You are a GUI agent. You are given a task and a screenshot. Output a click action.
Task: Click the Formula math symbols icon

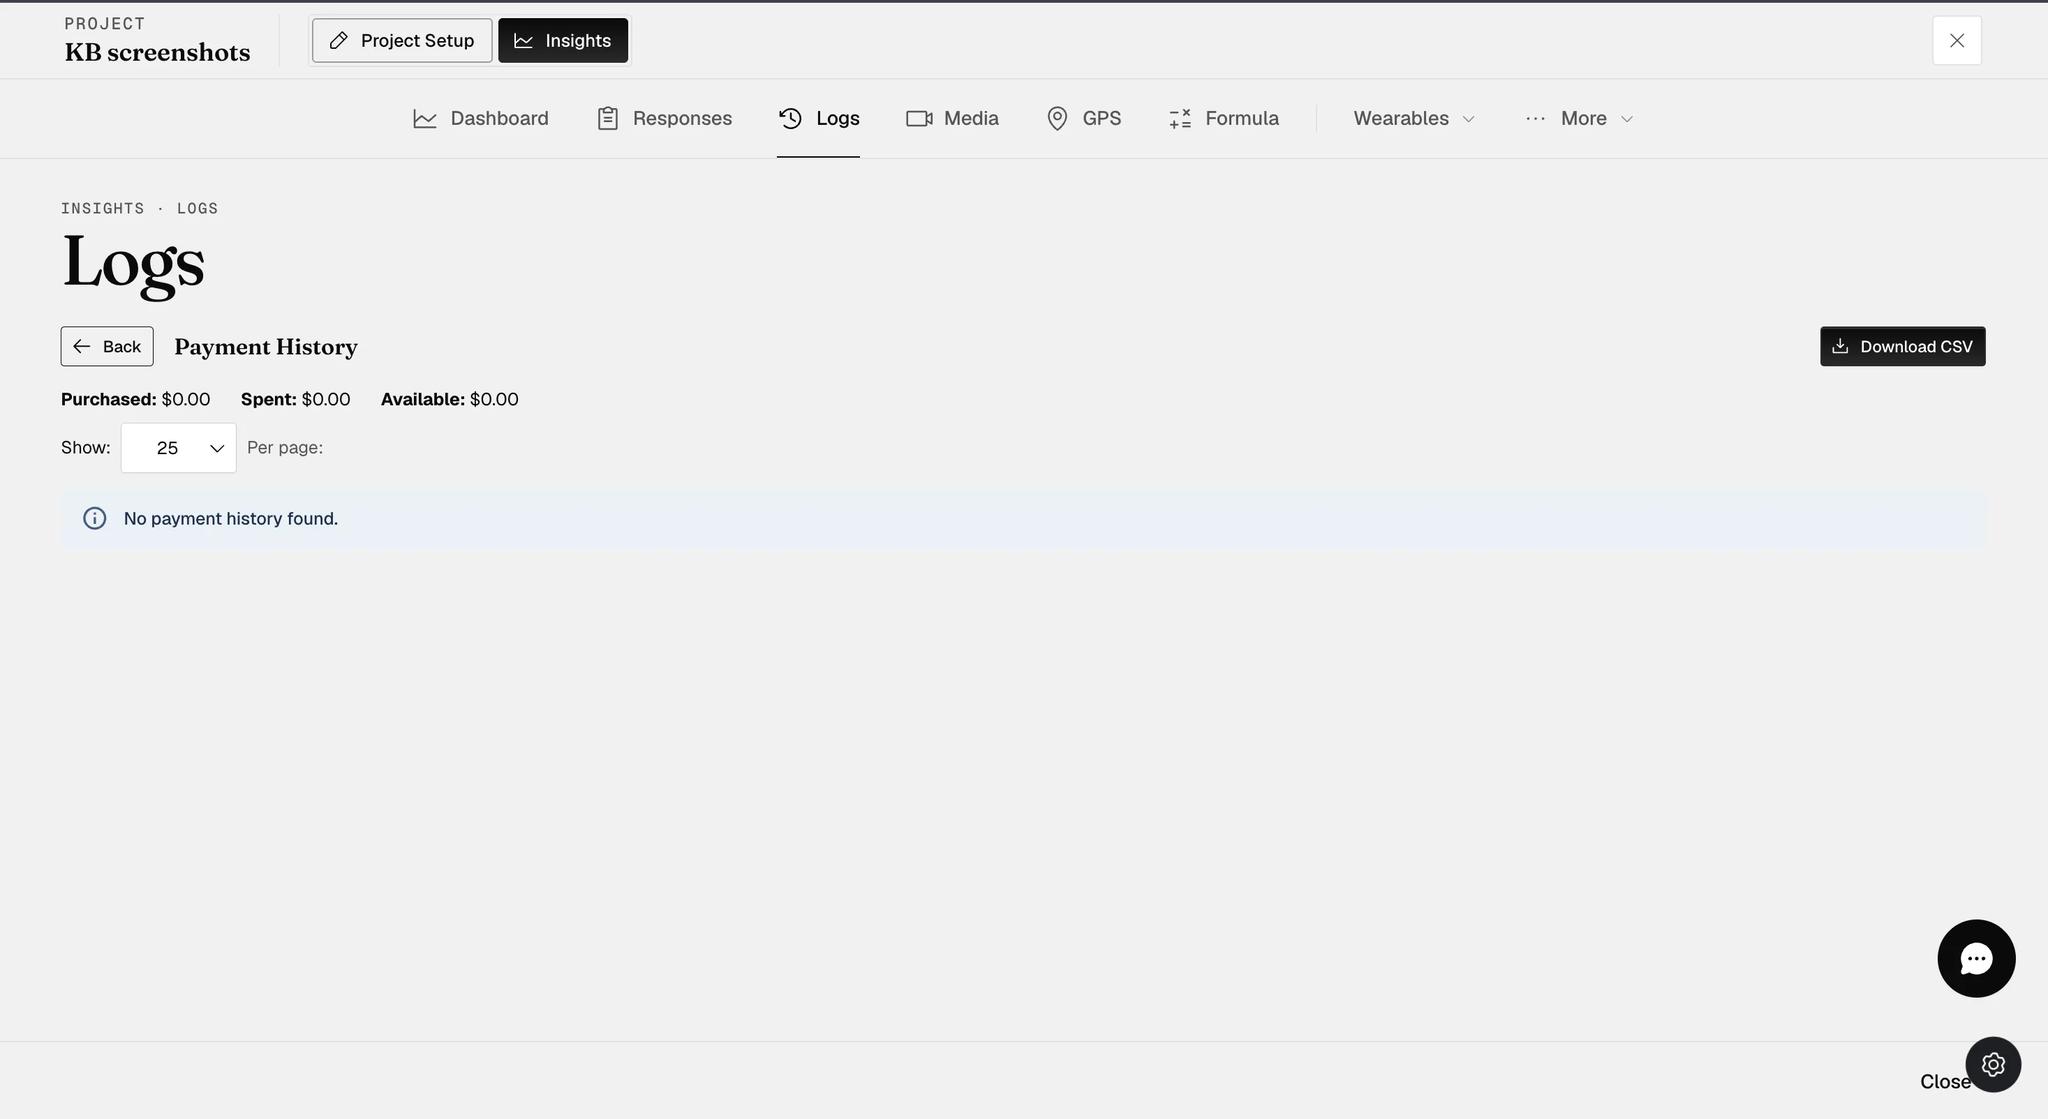(x=1180, y=118)
